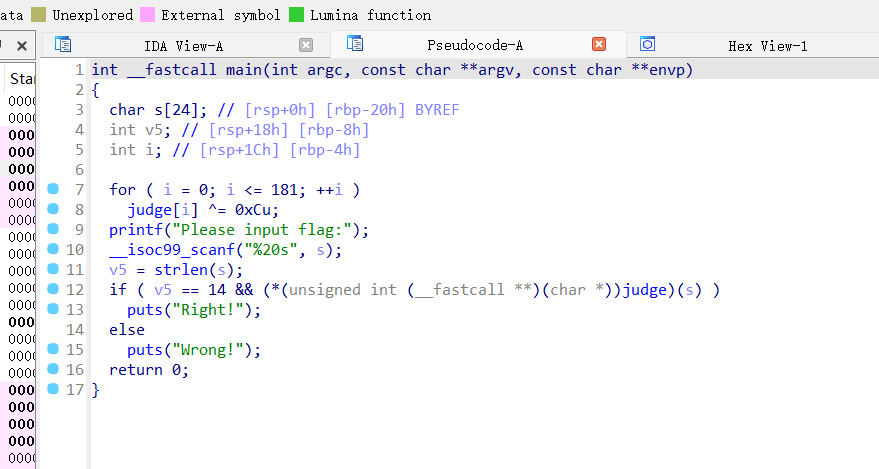The image size is (879, 469).
Task: Toggle breakpoint dot on line 8
Action: [53, 209]
